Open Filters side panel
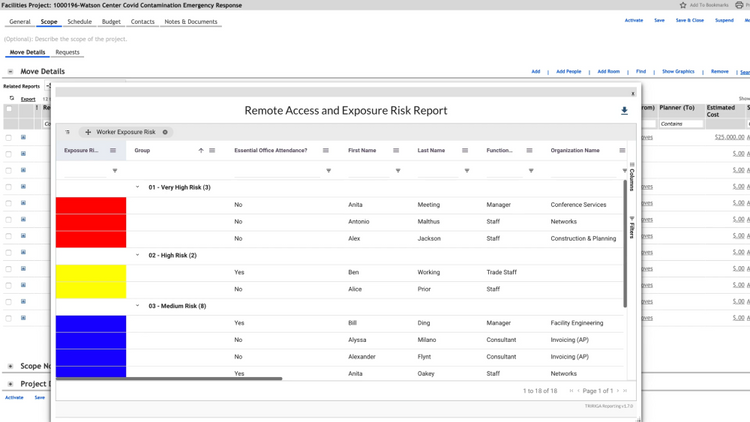This screenshot has width=750, height=422. click(632, 228)
